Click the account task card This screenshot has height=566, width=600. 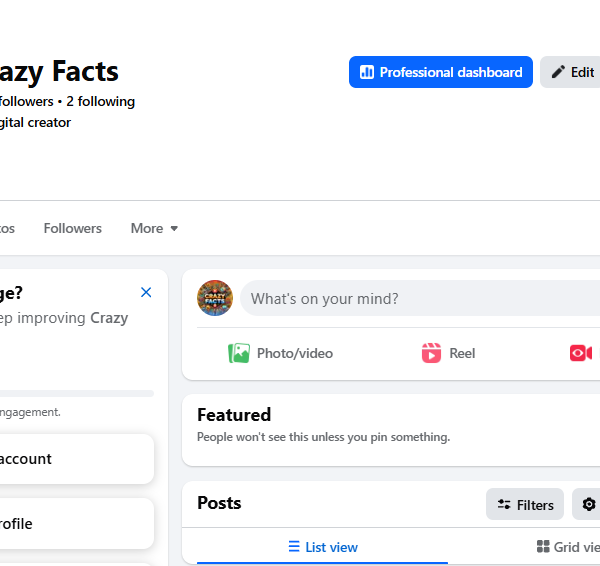(77, 459)
